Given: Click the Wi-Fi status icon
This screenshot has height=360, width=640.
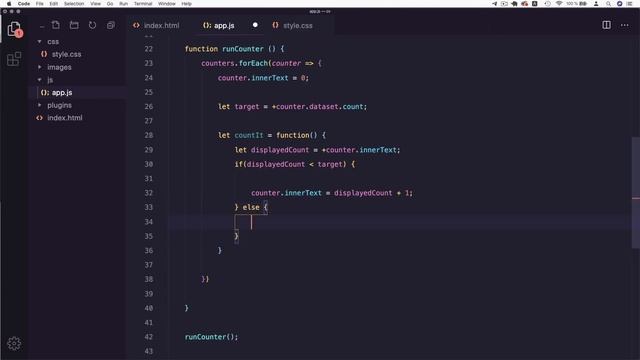Looking at the screenshot, I should click(x=559, y=4).
